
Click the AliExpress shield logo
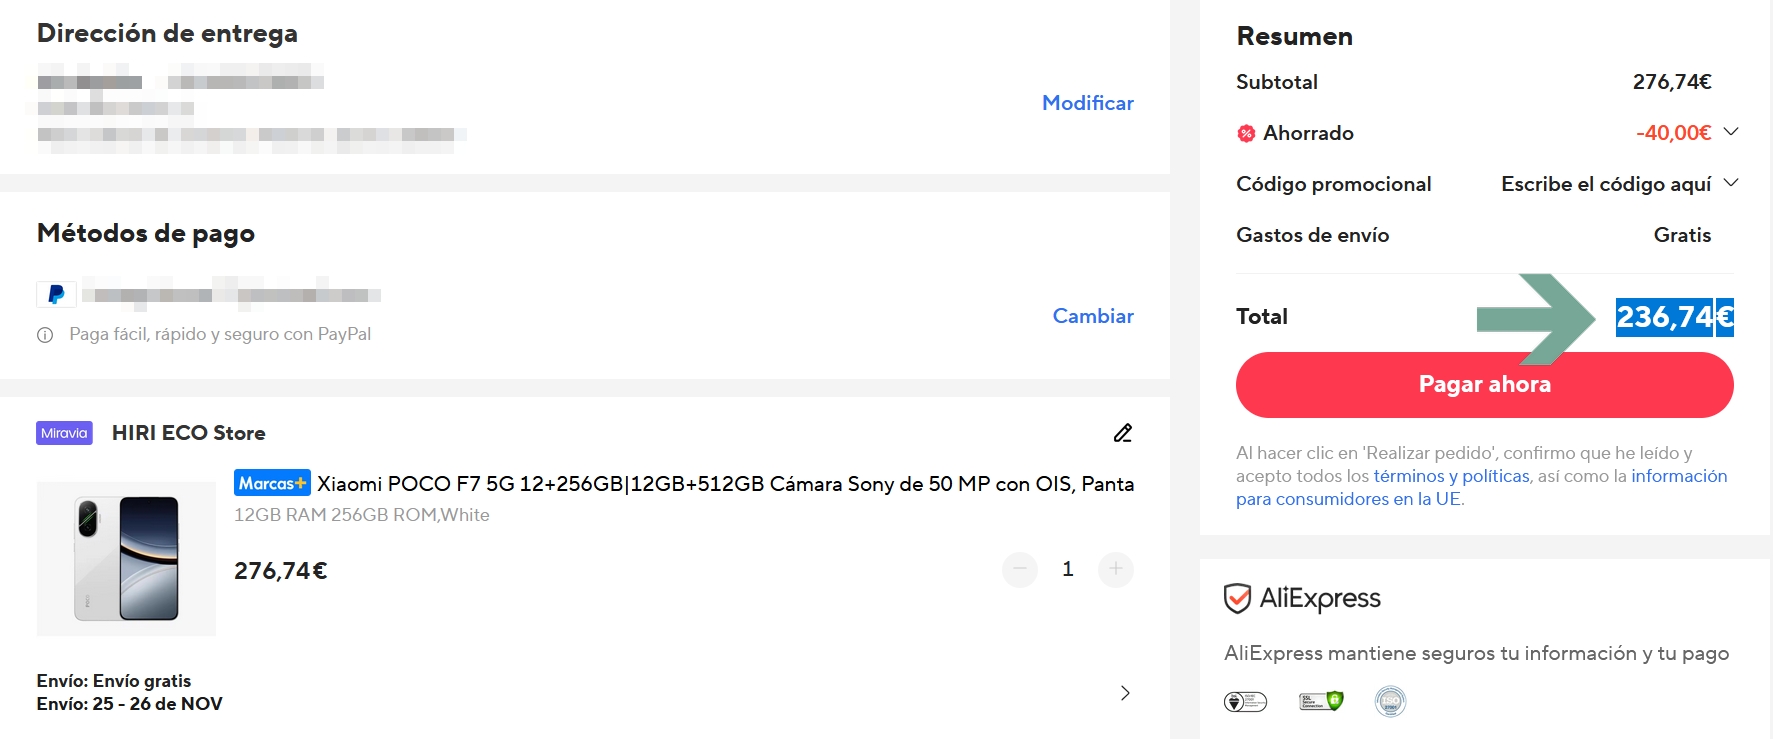coord(1237,598)
